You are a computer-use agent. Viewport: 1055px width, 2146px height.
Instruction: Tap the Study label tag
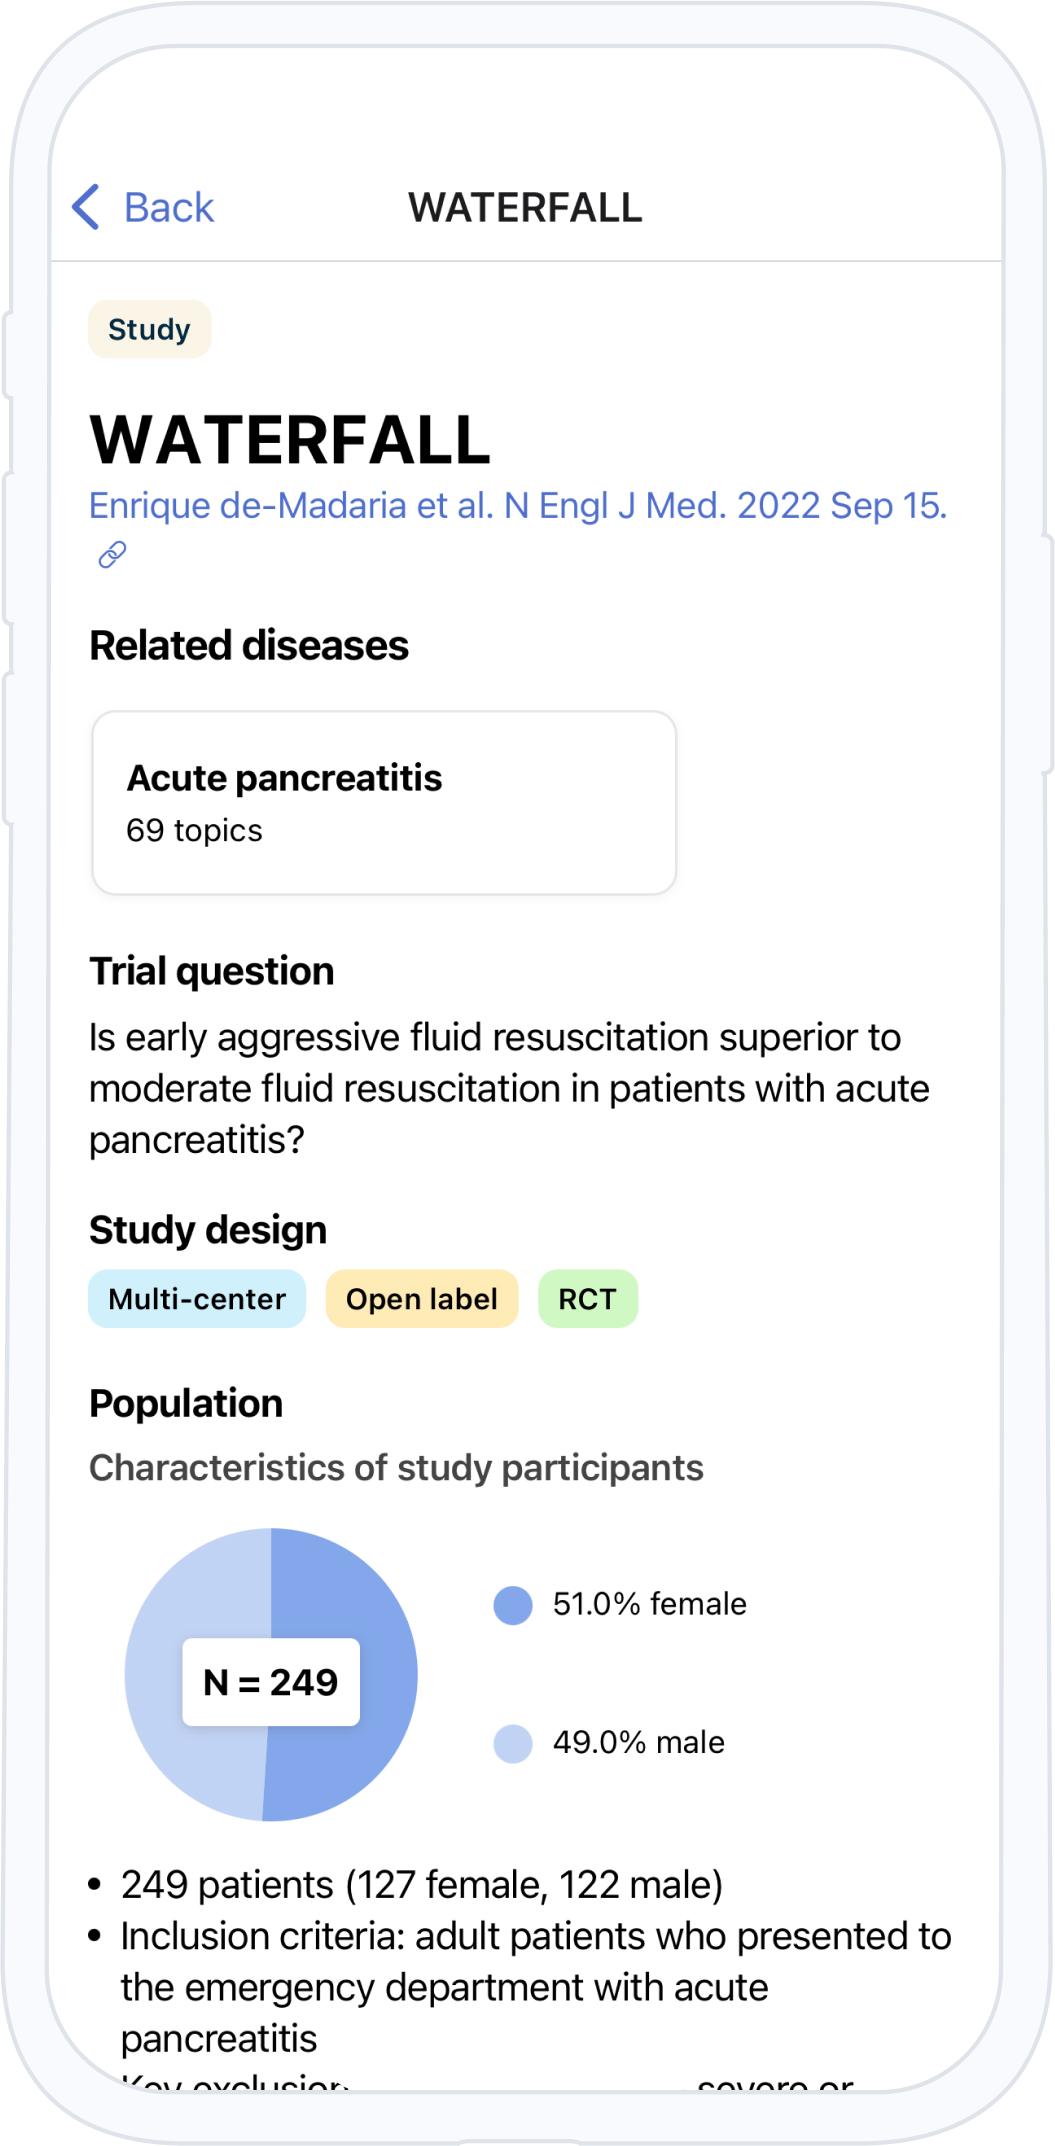point(149,329)
